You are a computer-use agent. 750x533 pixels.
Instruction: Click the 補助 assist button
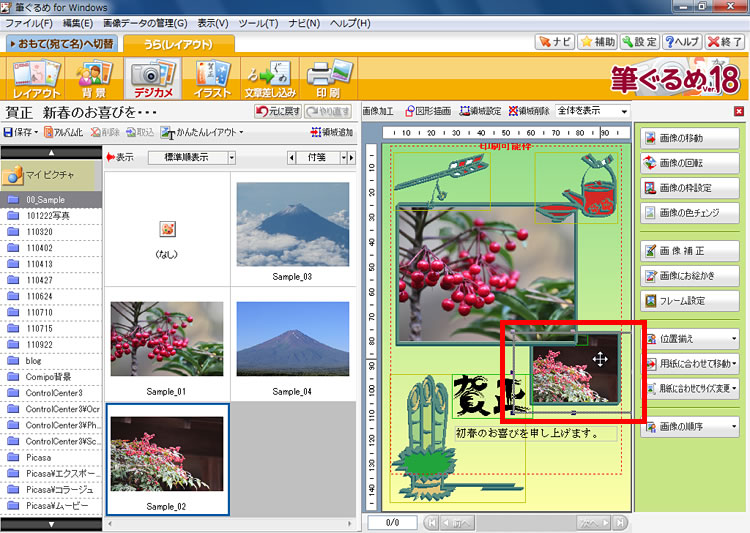click(x=597, y=42)
